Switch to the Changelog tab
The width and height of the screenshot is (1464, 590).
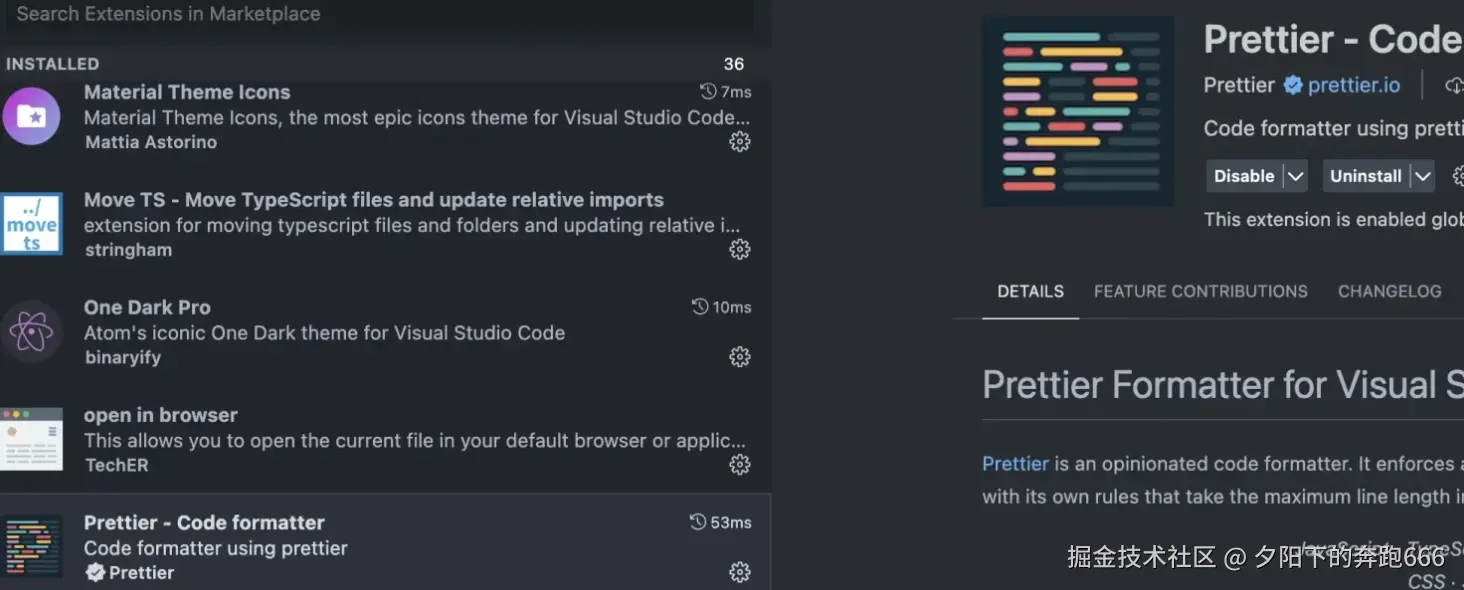(1389, 291)
